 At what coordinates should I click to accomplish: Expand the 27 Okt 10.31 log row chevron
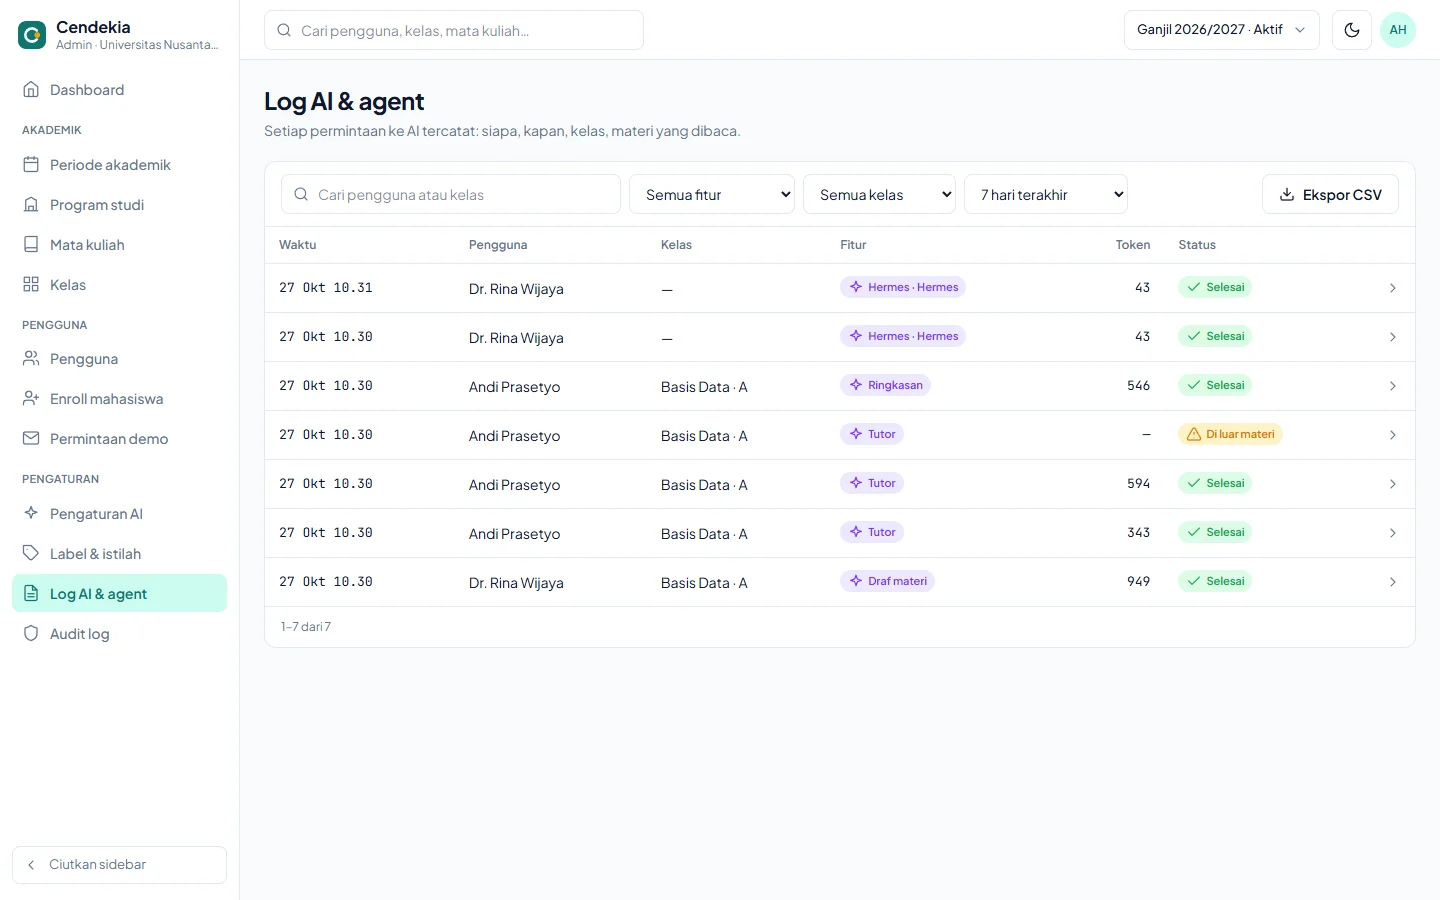pyautogui.click(x=1392, y=288)
